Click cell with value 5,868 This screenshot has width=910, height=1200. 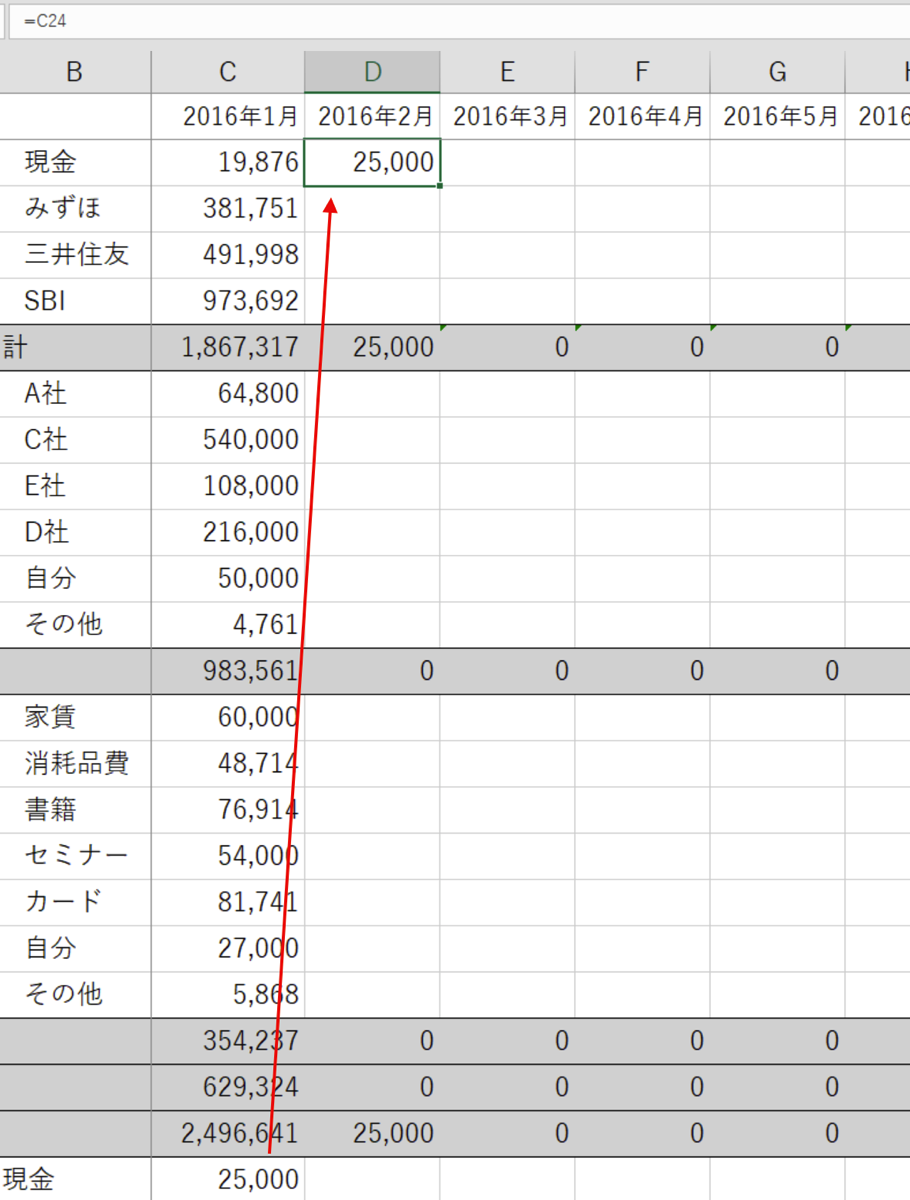228,994
